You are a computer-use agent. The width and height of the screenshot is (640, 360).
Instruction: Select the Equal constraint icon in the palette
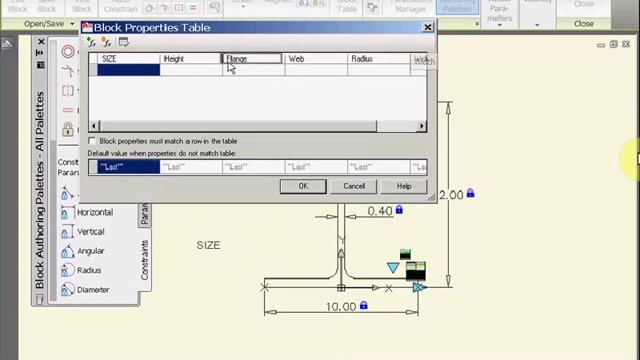tap(68, 110)
